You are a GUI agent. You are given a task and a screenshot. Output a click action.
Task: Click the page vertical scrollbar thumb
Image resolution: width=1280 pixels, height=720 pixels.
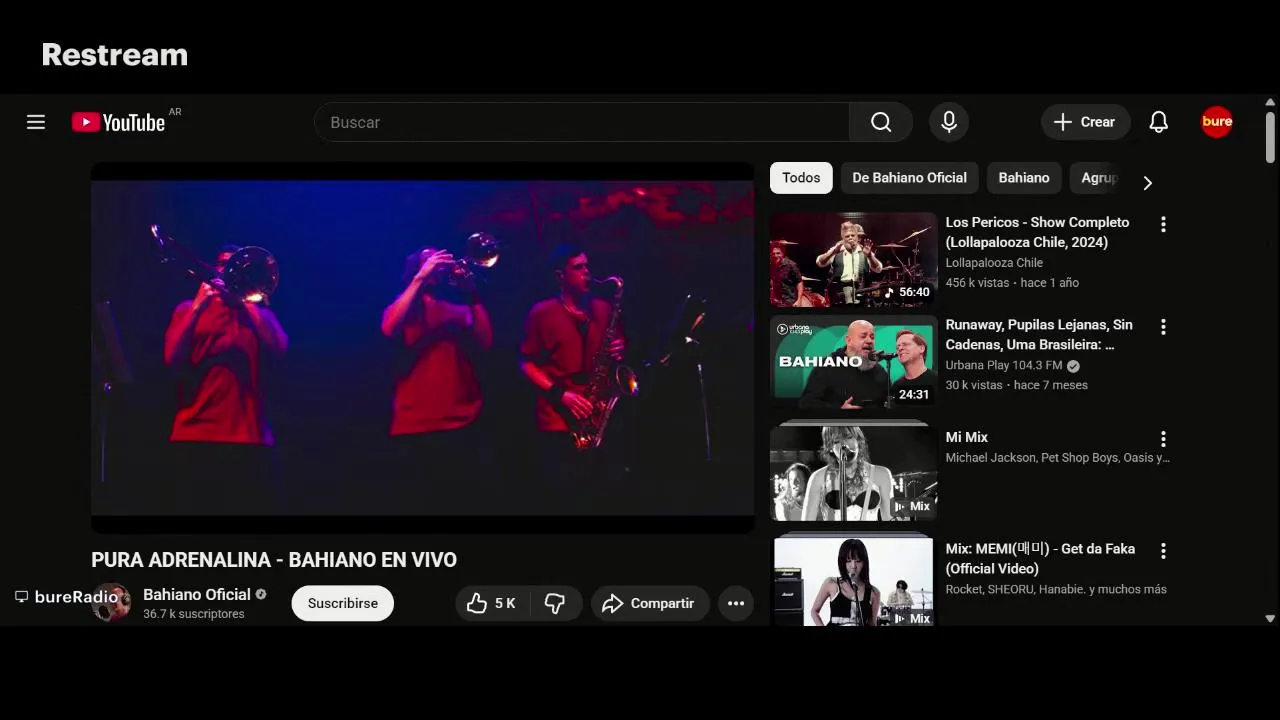pyautogui.click(x=1270, y=137)
